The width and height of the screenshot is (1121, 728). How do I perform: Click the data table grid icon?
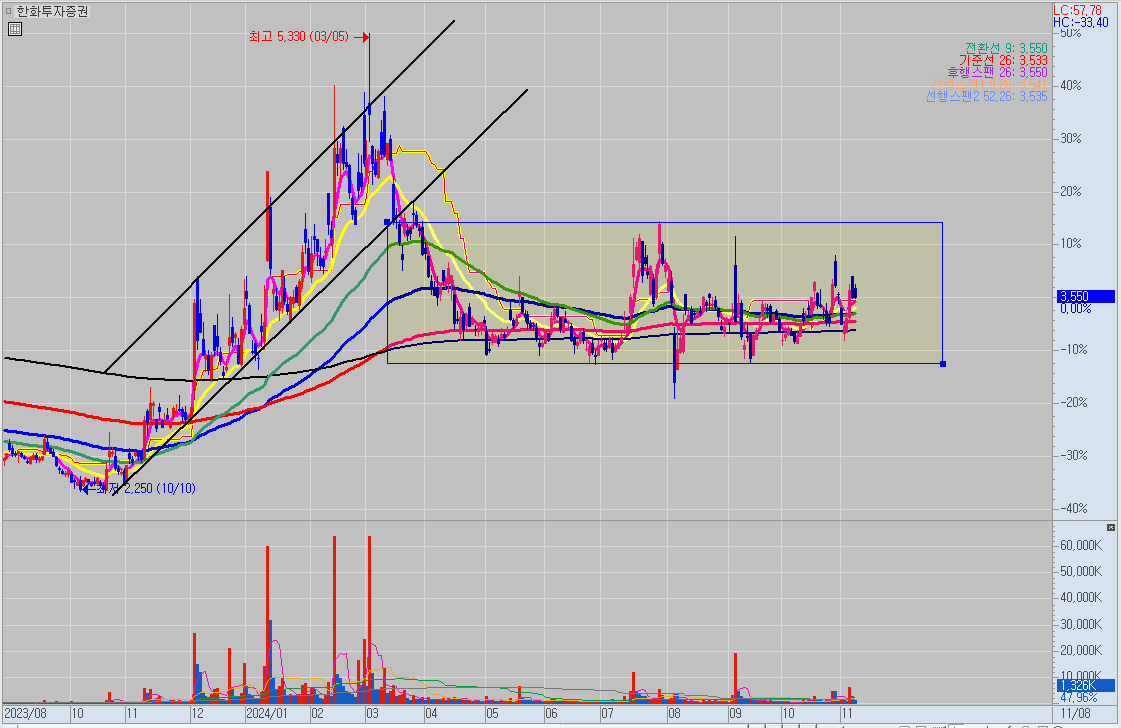coord(14,29)
